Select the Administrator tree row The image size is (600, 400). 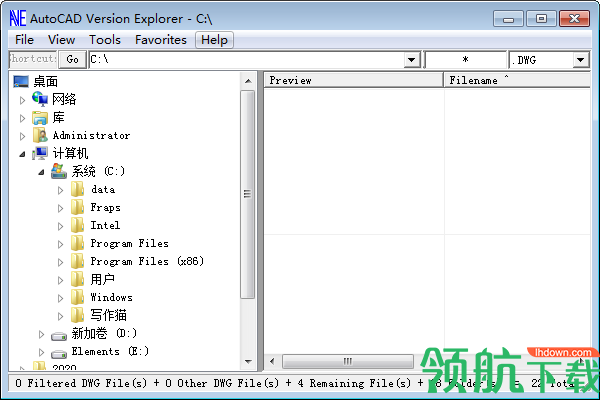91,135
